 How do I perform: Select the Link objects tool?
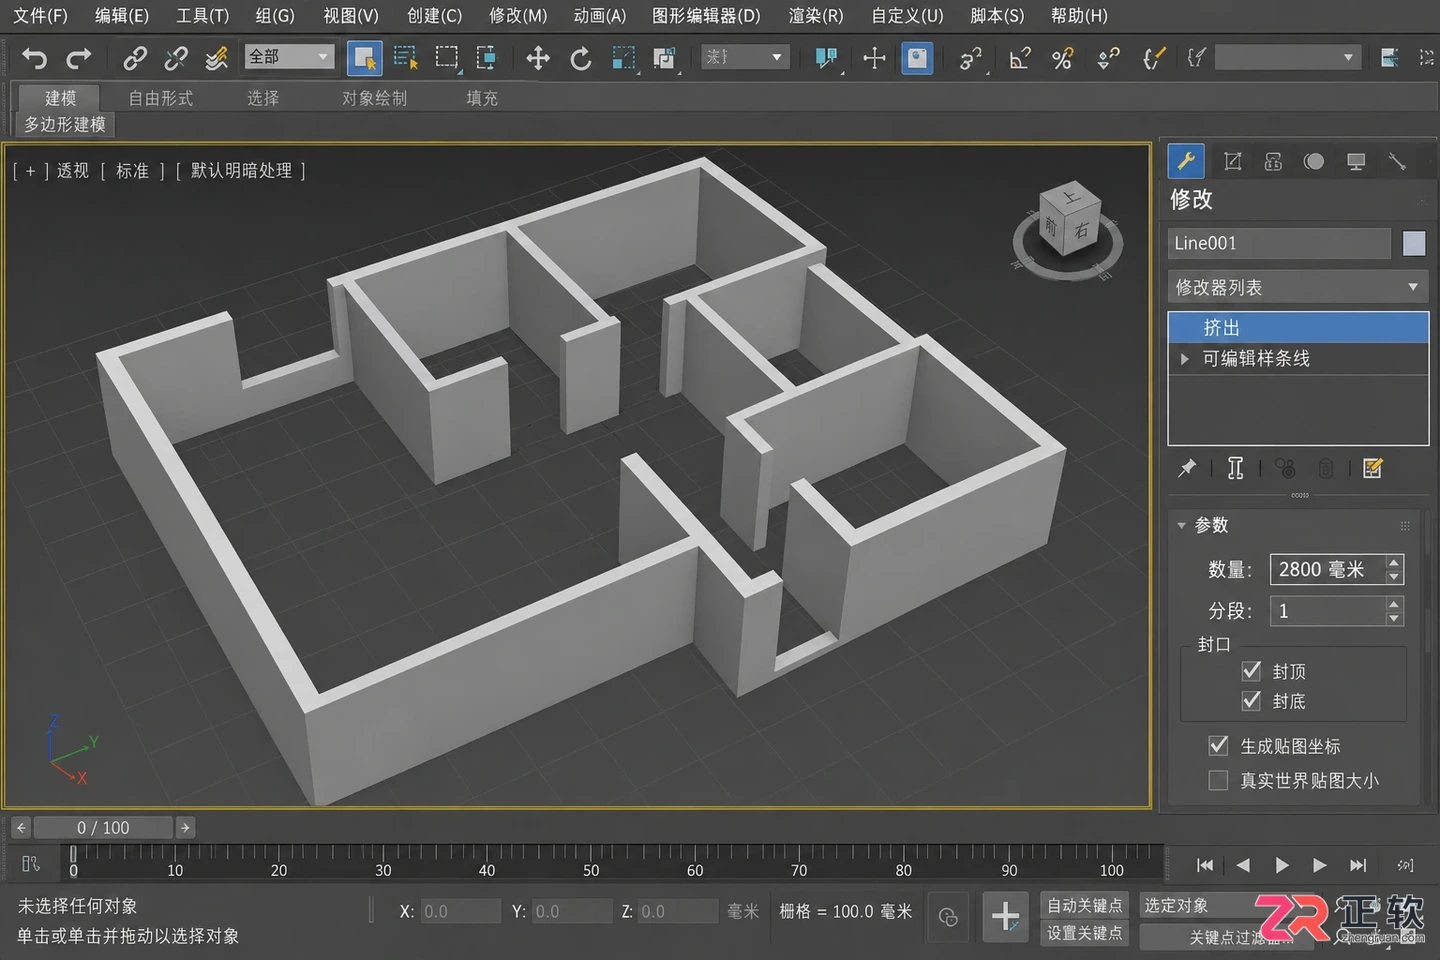pyautogui.click(x=134, y=58)
